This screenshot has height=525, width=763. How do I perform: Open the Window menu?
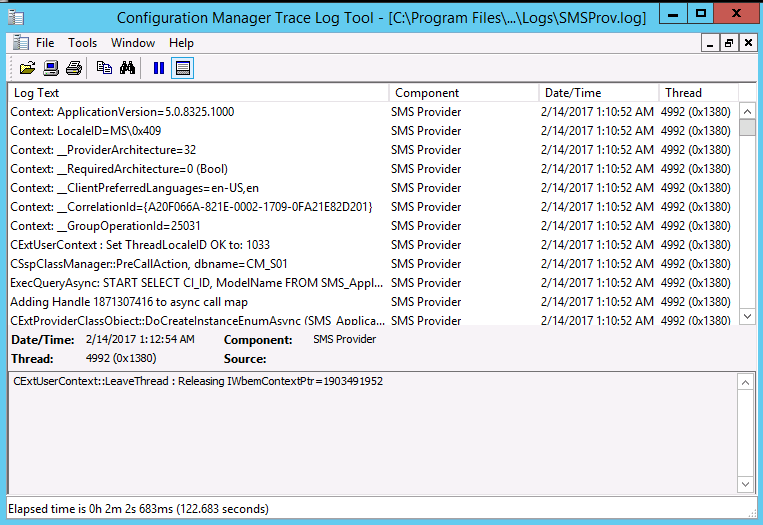132,43
